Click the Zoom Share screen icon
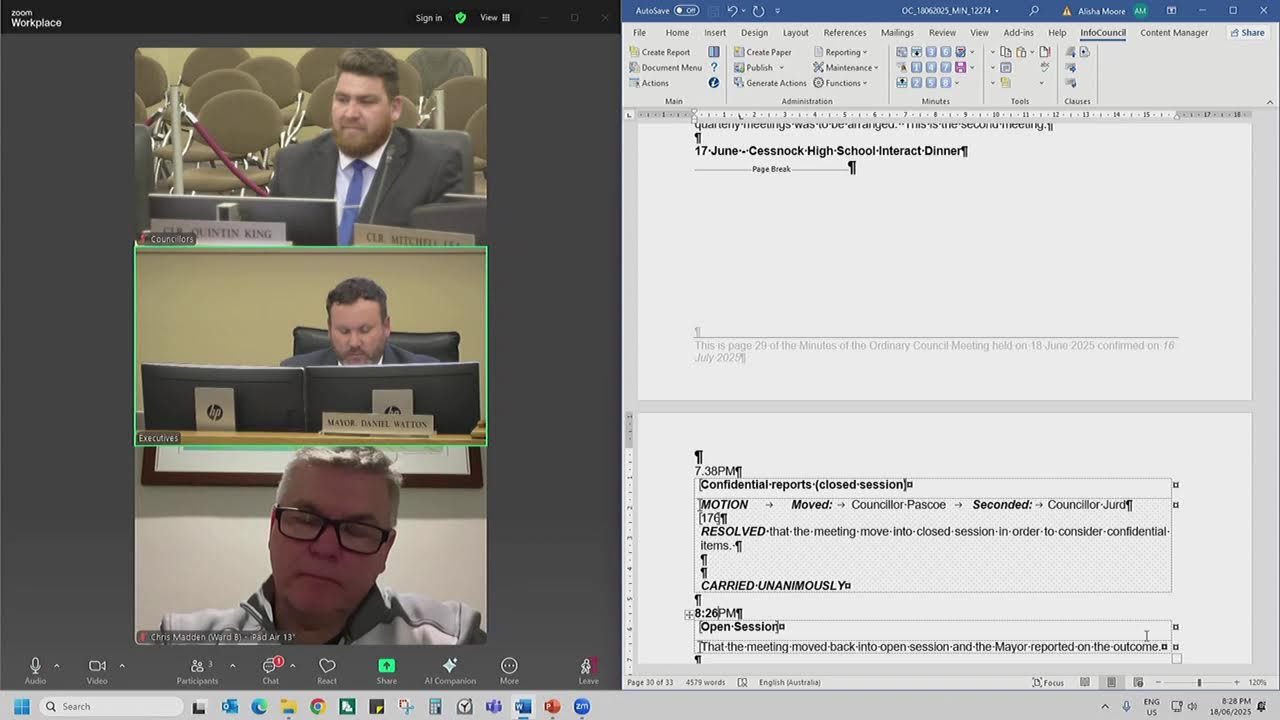Screen dimensions: 1280x720 pos(386,670)
